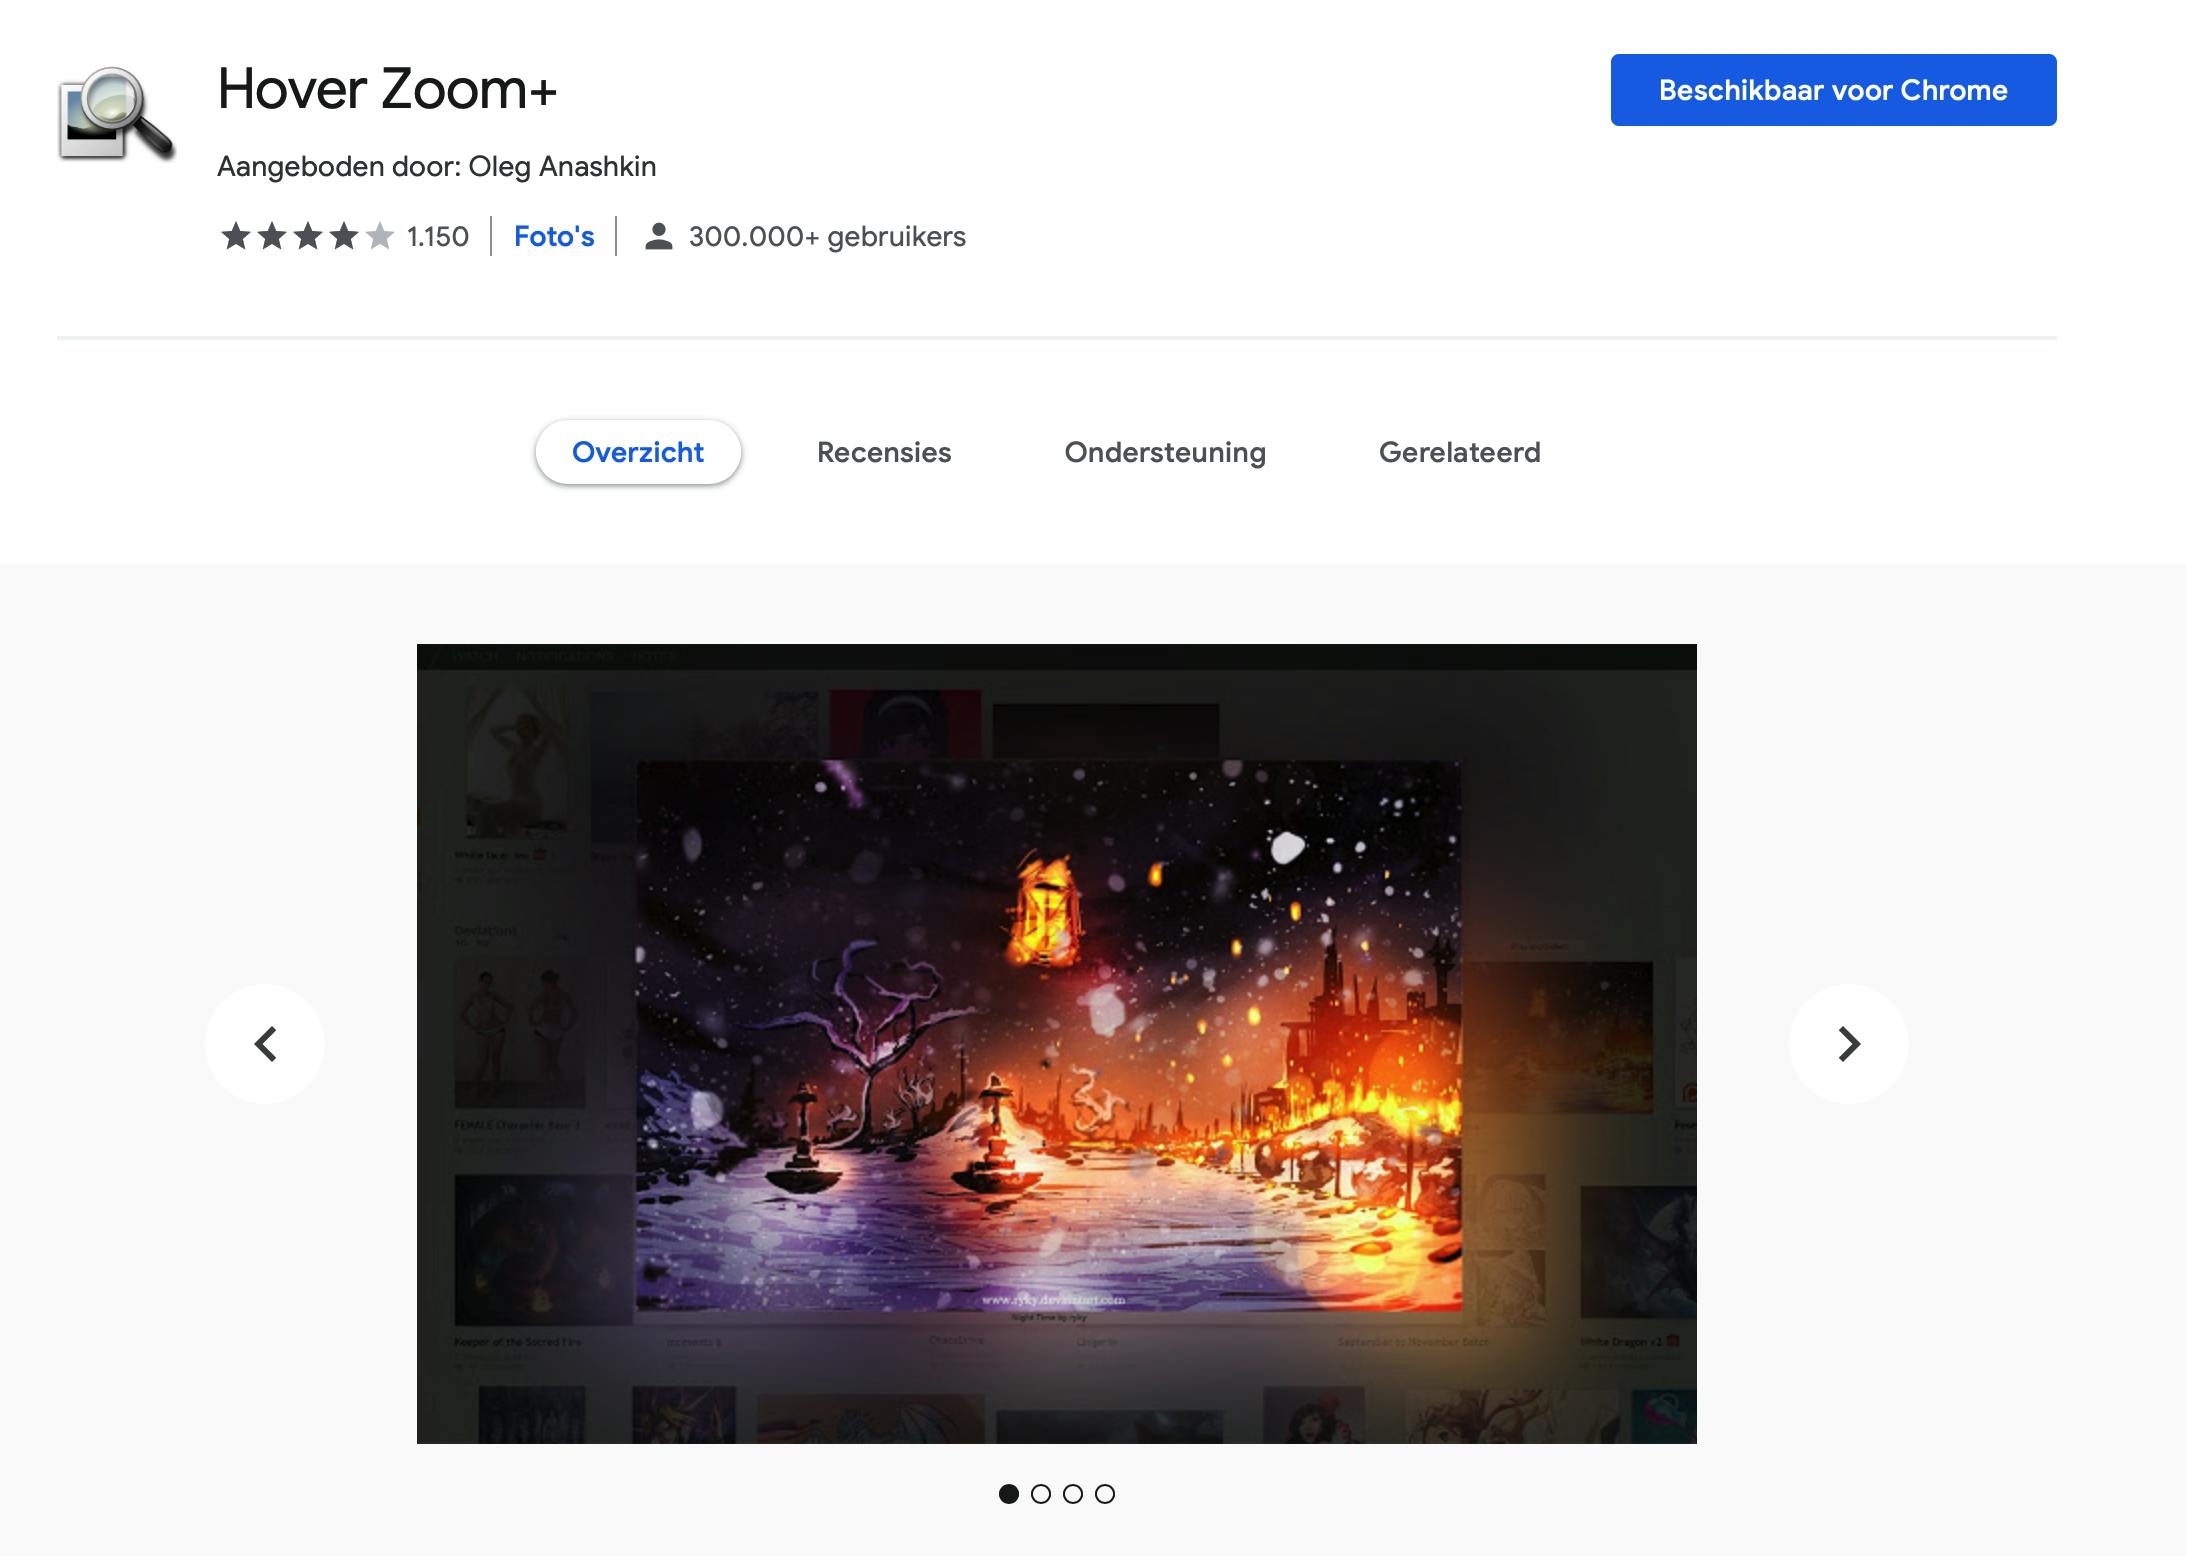The image size is (2186, 1556).
Task: Switch to the Ondersteuning tab
Action: point(1165,452)
